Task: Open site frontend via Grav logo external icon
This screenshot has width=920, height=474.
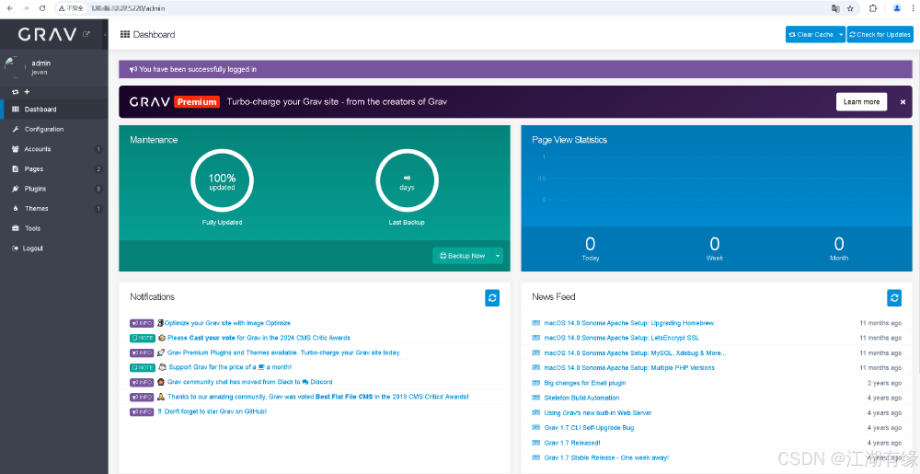Action: coord(87,34)
